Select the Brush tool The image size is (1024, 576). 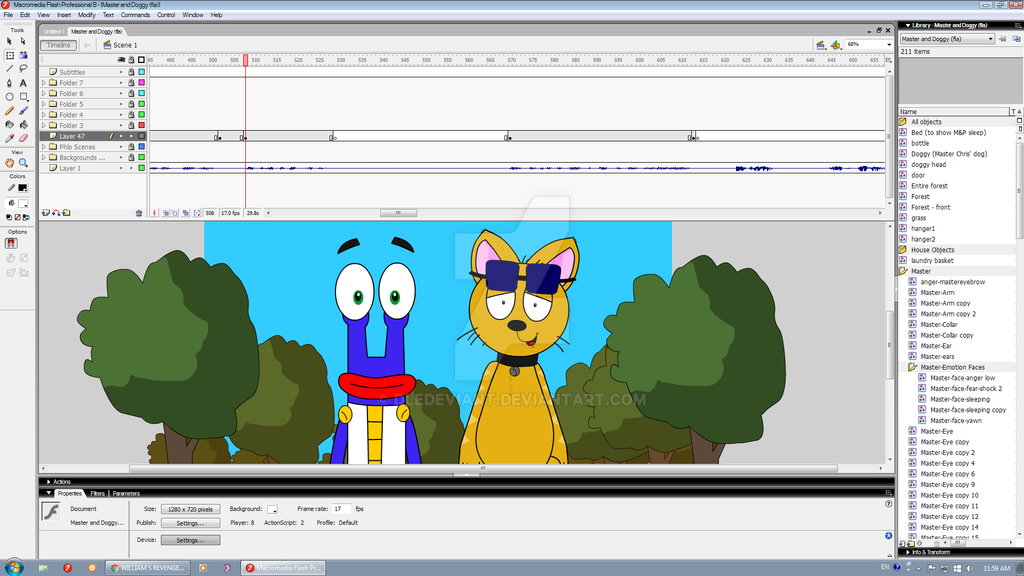coord(24,111)
